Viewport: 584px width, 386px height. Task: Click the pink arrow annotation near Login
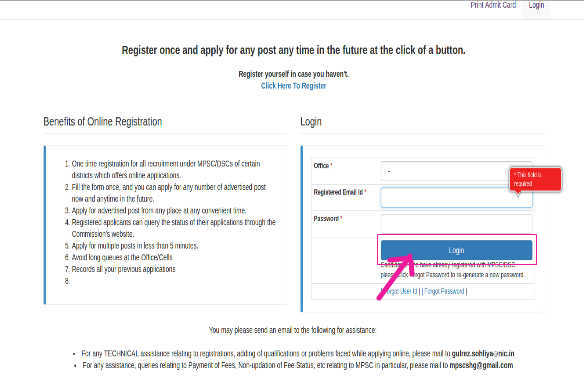coord(396,276)
